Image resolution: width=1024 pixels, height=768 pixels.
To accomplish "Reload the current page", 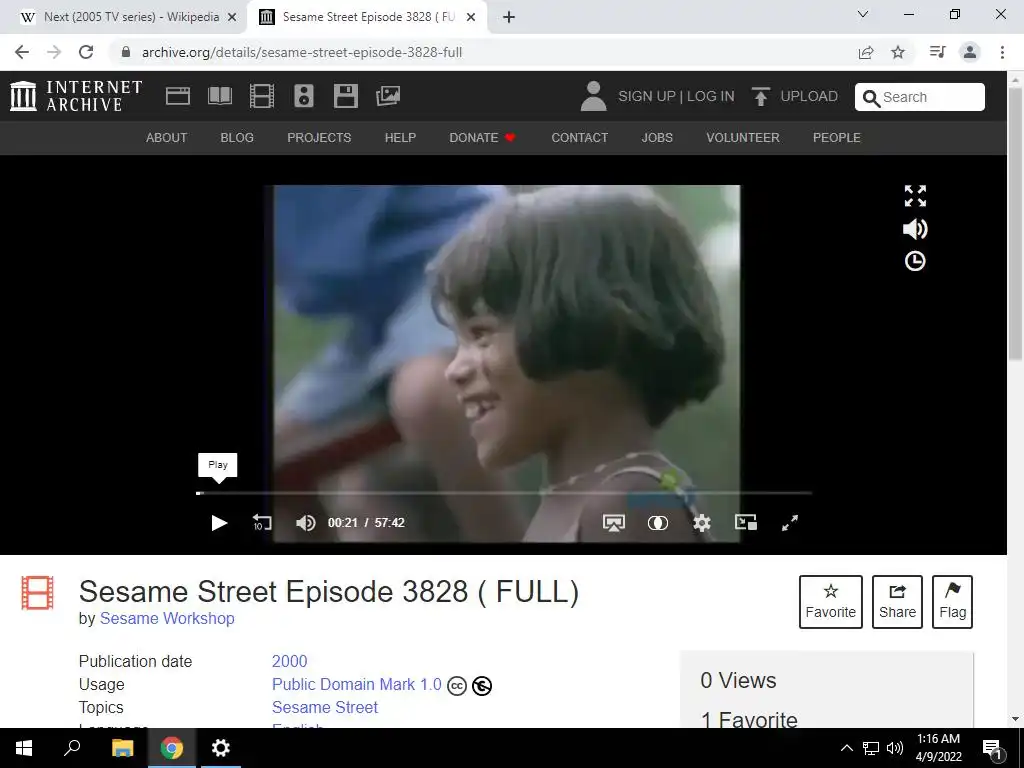I will [x=86, y=52].
